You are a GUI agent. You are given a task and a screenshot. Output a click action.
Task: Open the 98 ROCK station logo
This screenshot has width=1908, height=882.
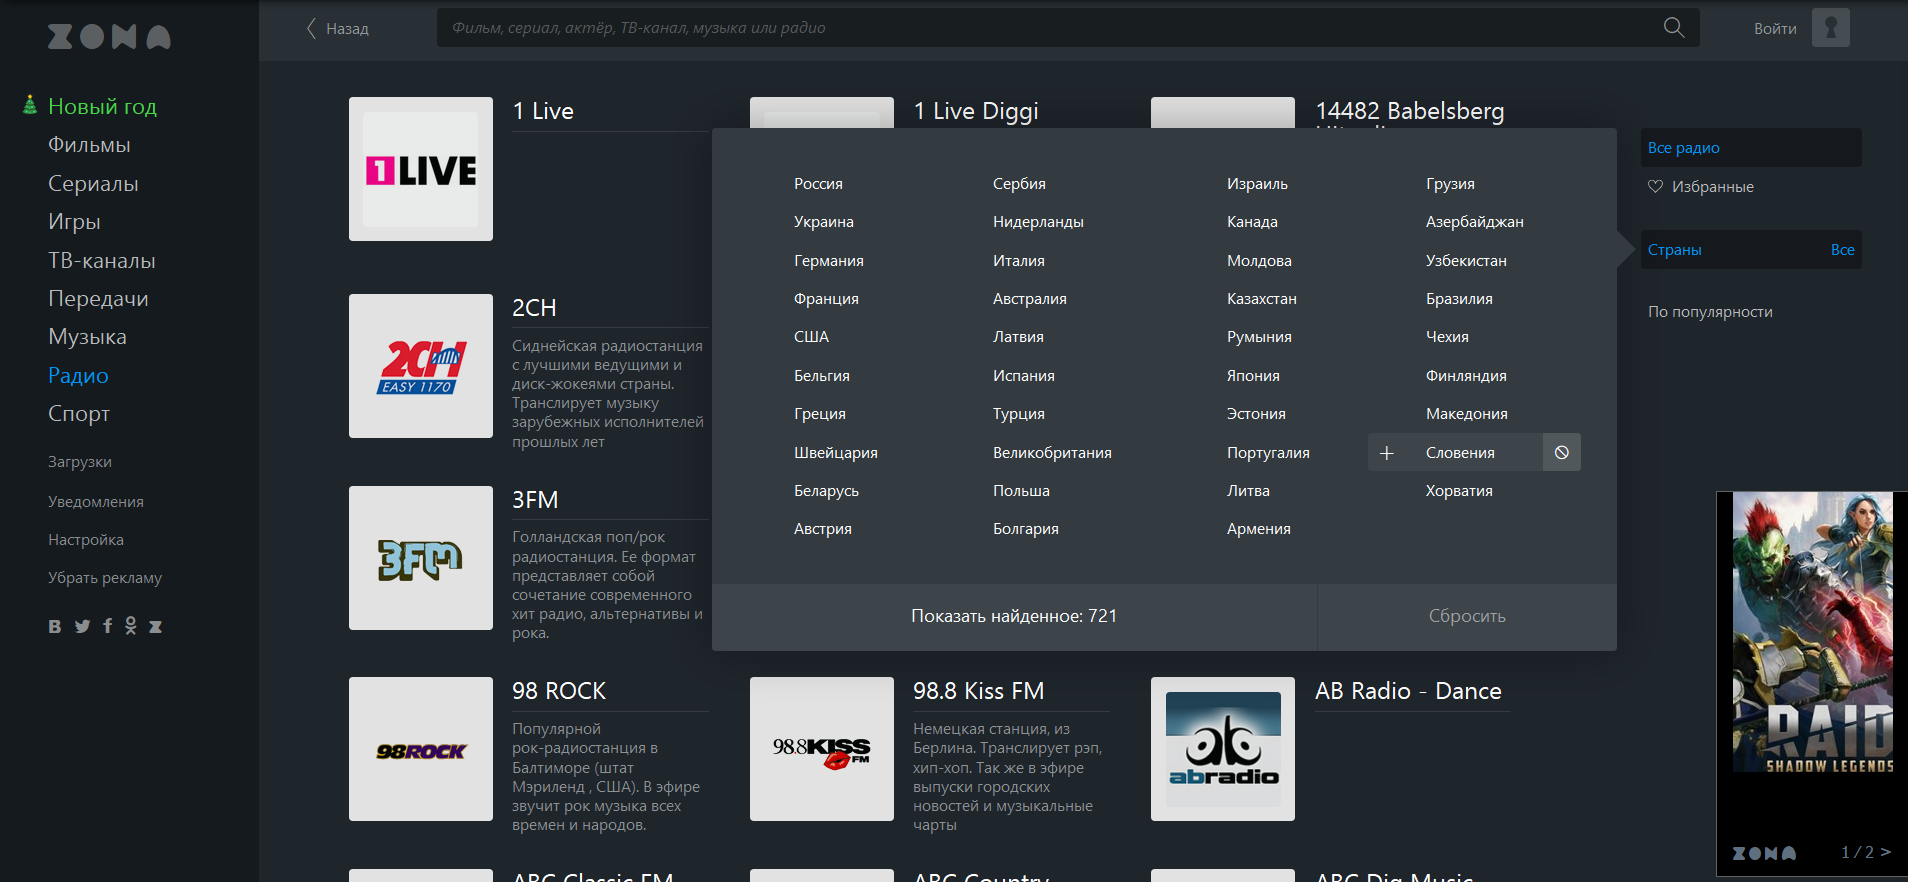pyautogui.click(x=421, y=749)
